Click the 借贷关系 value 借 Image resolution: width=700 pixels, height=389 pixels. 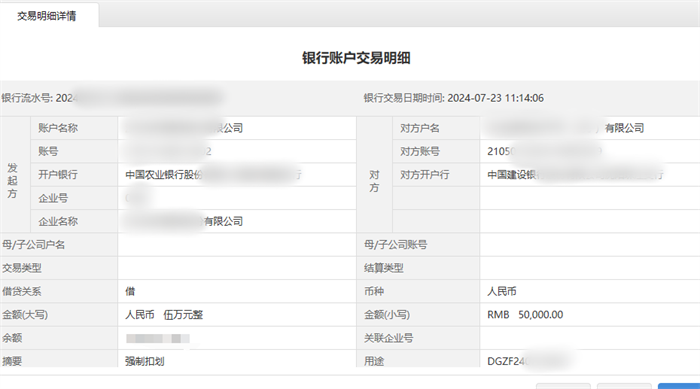(x=130, y=292)
